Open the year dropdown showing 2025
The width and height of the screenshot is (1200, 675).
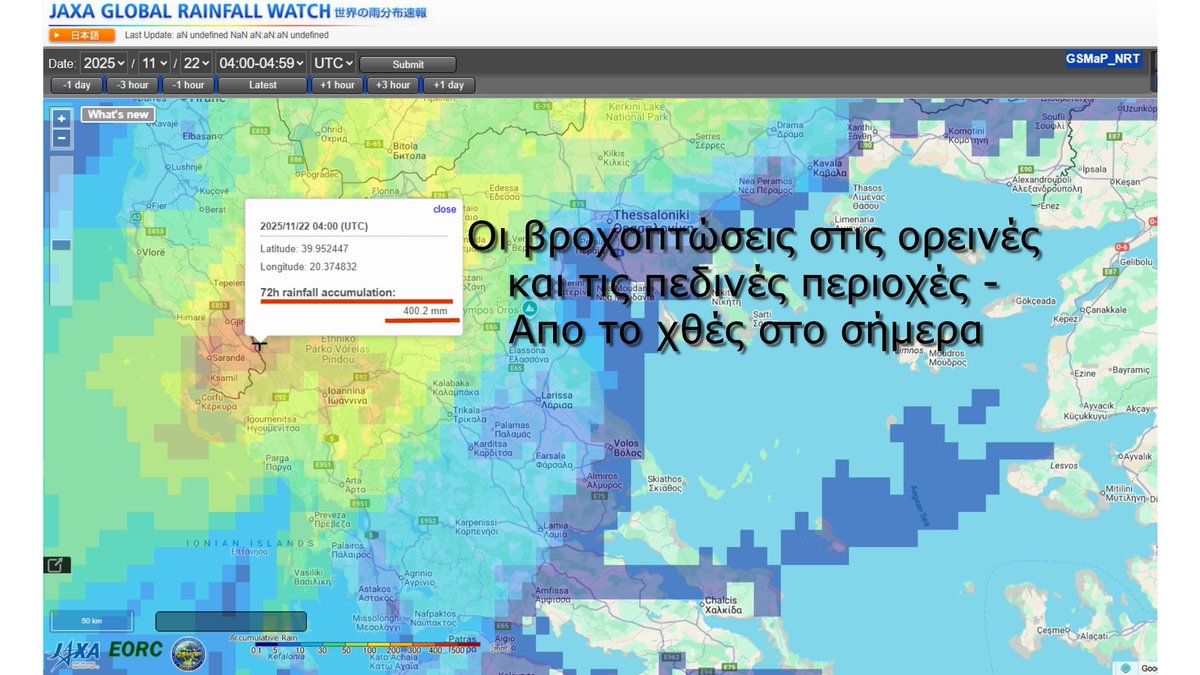click(x=104, y=62)
